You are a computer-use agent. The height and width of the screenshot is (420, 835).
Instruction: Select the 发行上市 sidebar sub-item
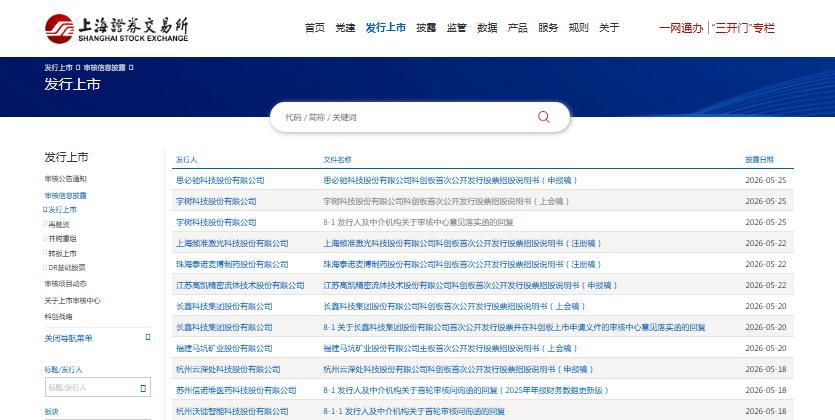click(62, 210)
